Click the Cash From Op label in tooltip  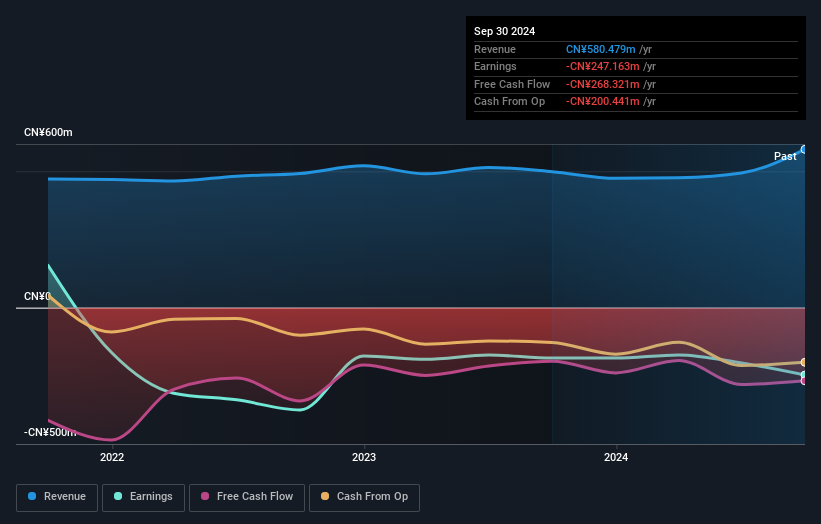click(x=509, y=102)
